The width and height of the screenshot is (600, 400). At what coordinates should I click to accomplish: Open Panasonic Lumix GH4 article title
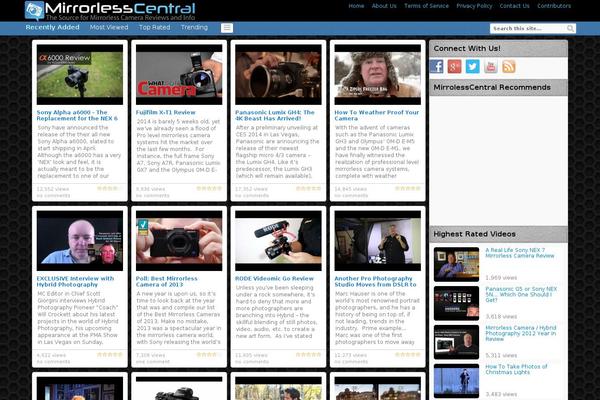[275, 115]
